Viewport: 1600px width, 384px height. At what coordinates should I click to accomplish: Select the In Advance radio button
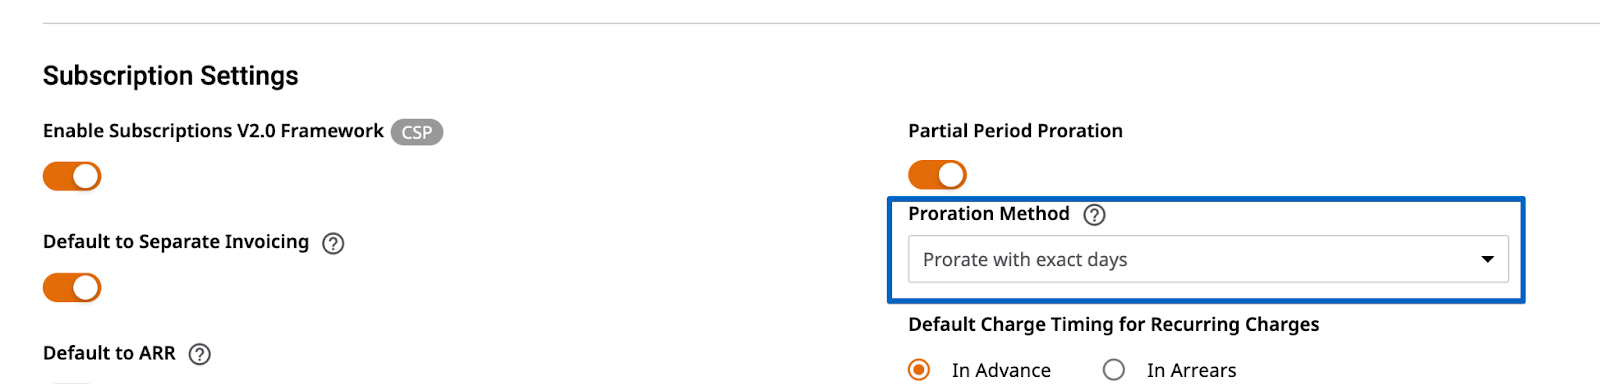918,370
